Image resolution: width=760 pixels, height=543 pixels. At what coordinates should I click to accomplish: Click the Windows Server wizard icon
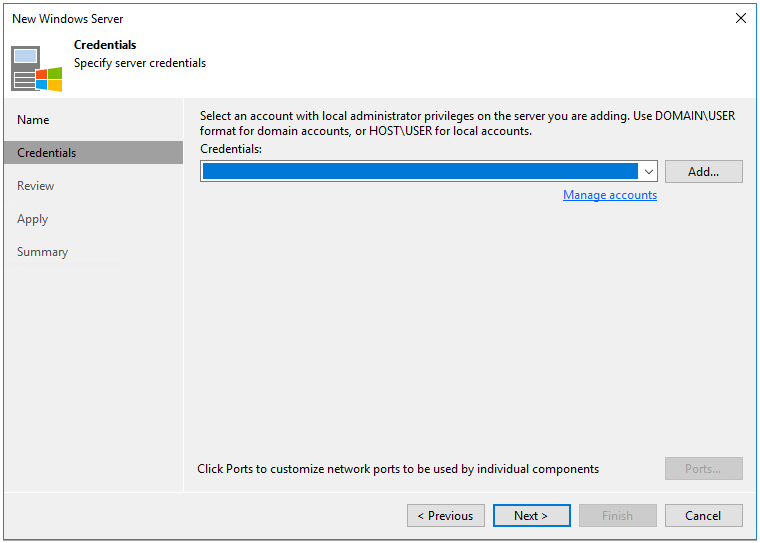(36, 68)
